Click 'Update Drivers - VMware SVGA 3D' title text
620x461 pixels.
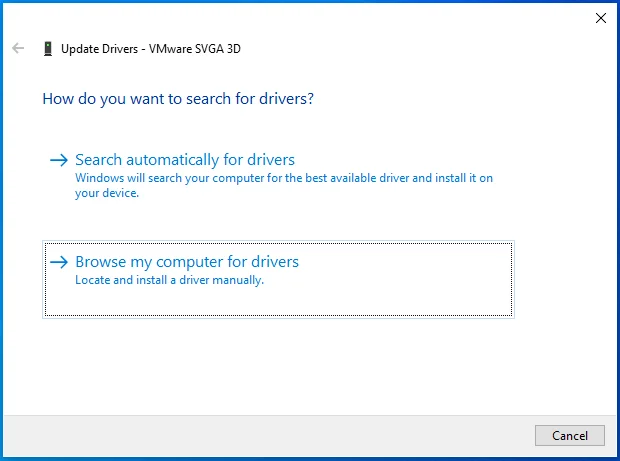(151, 49)
